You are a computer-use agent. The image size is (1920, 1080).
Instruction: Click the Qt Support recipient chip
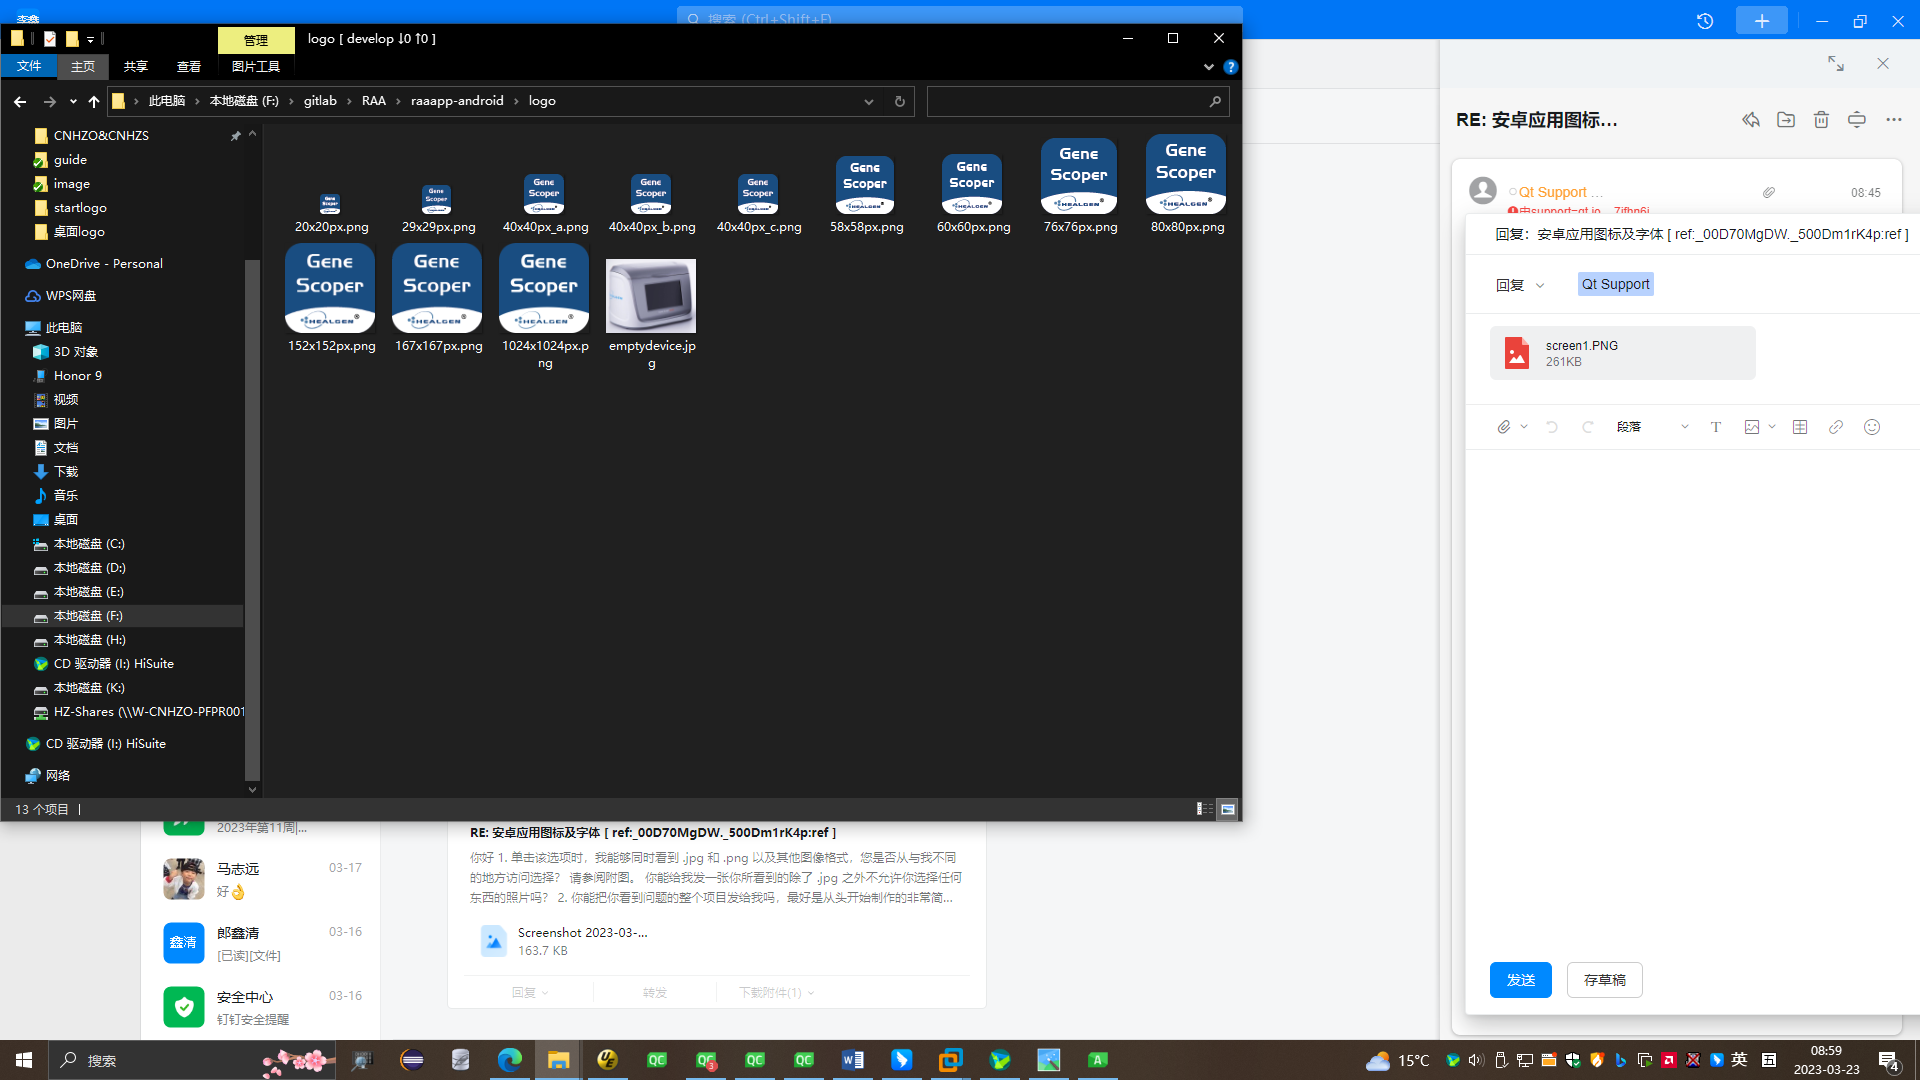click(x=1616, y=284)
